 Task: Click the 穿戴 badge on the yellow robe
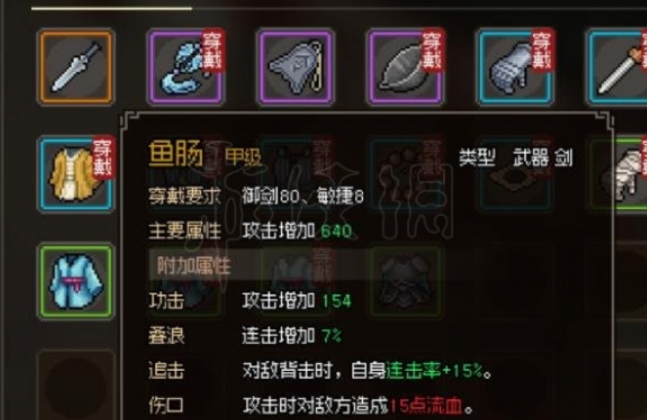pos(103,158)
